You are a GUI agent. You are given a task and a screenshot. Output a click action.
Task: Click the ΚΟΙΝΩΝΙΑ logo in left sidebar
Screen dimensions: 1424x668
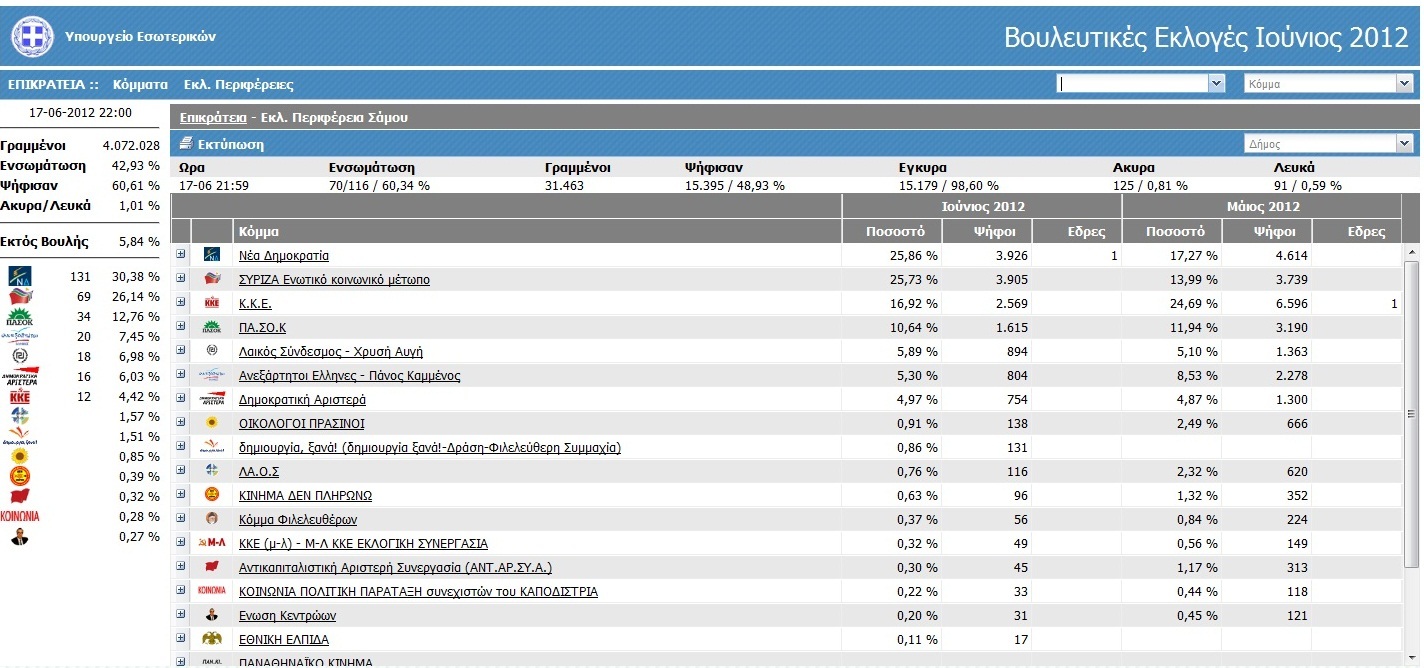click(x=20, y=517)
